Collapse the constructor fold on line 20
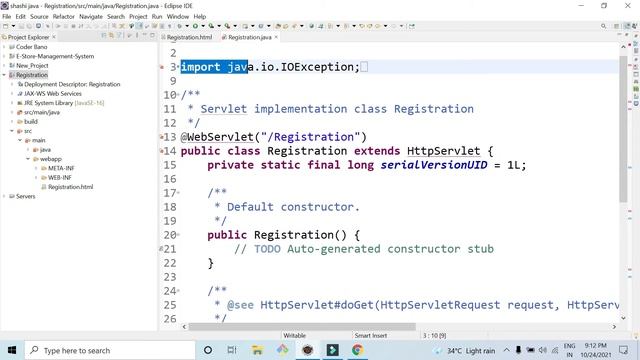This screenshot has width=640, height=360. click(178, 235)
